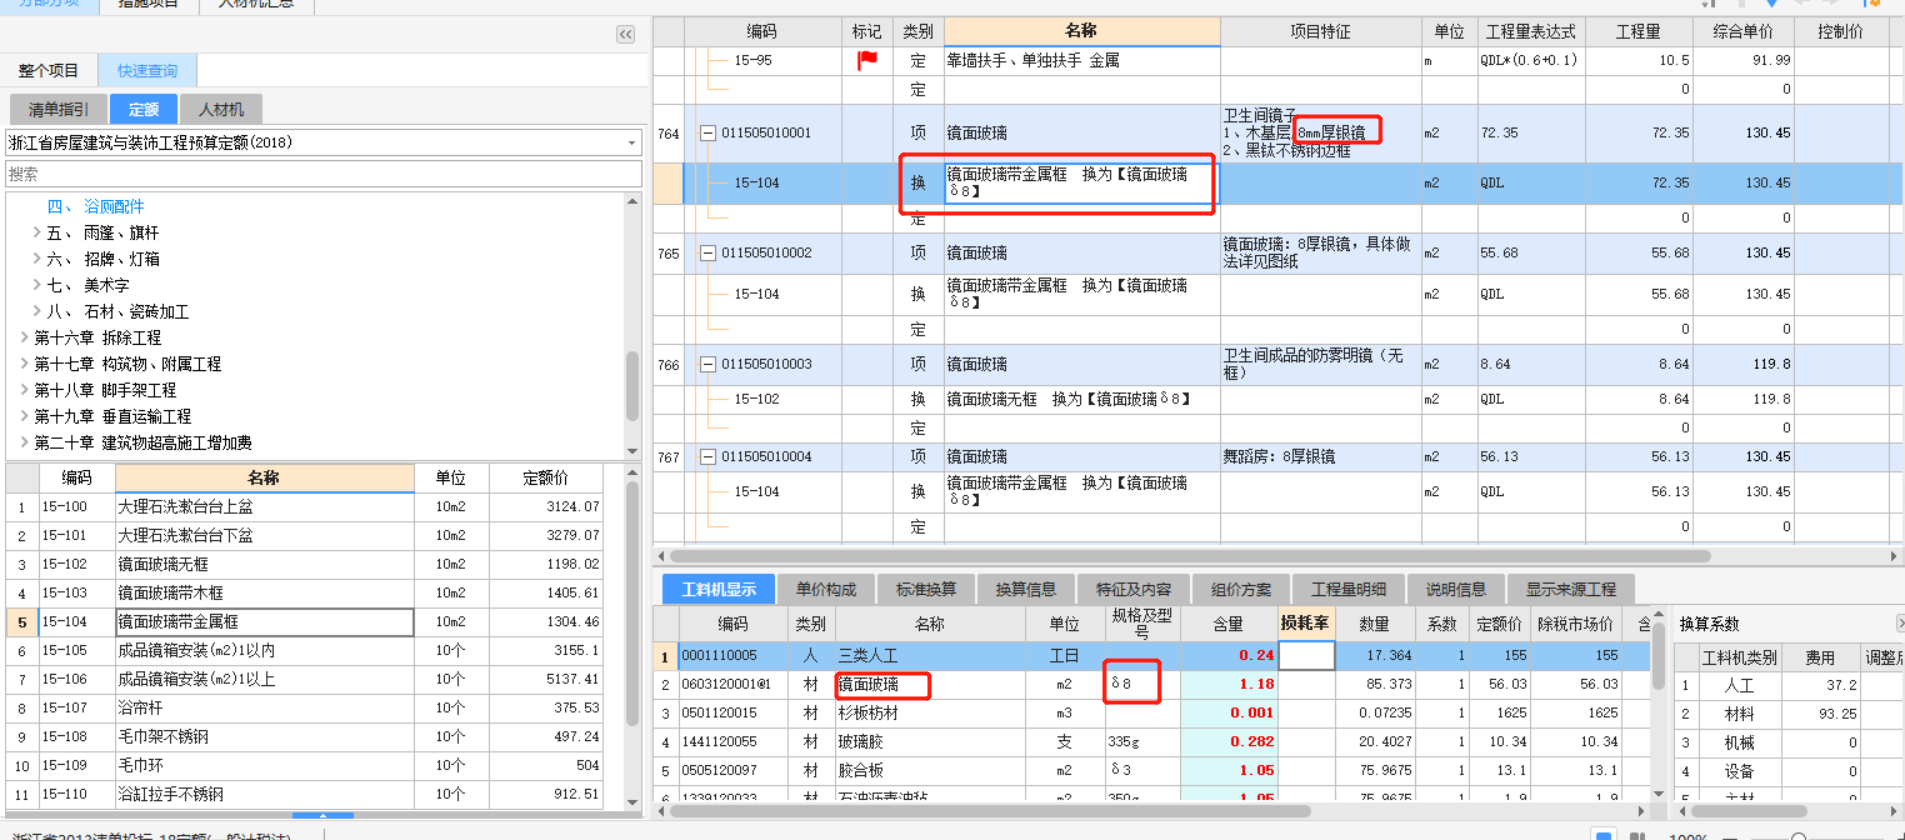This screenshot has width=1905, height=840.
Task: Collapse the left panel with double-arrow button
Action: (625, 34)
